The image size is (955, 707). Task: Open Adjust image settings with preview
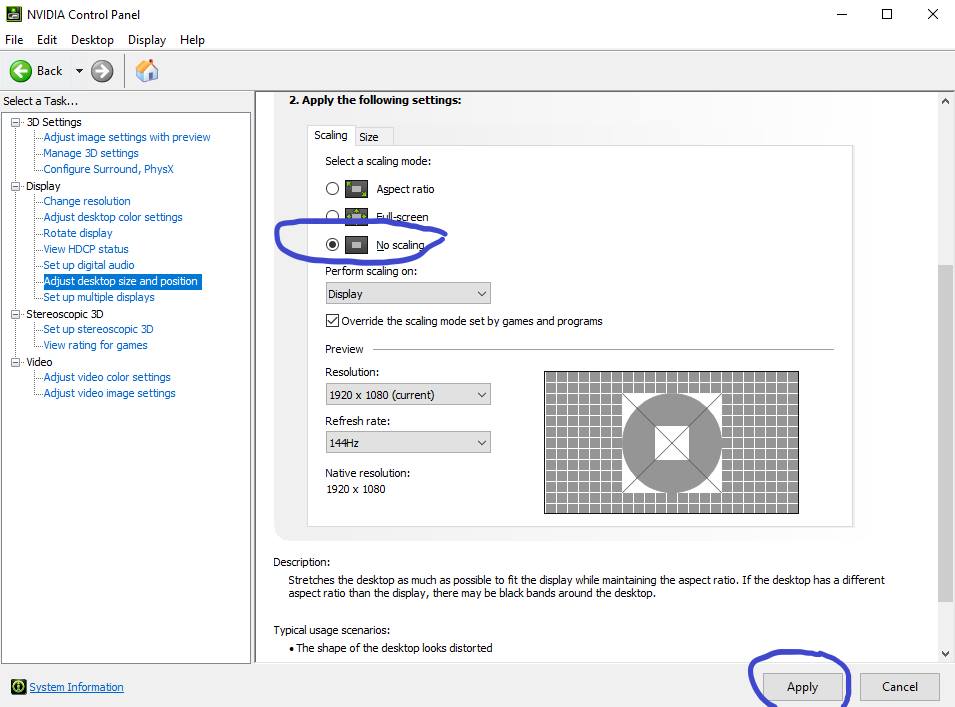tap(127, 137)
